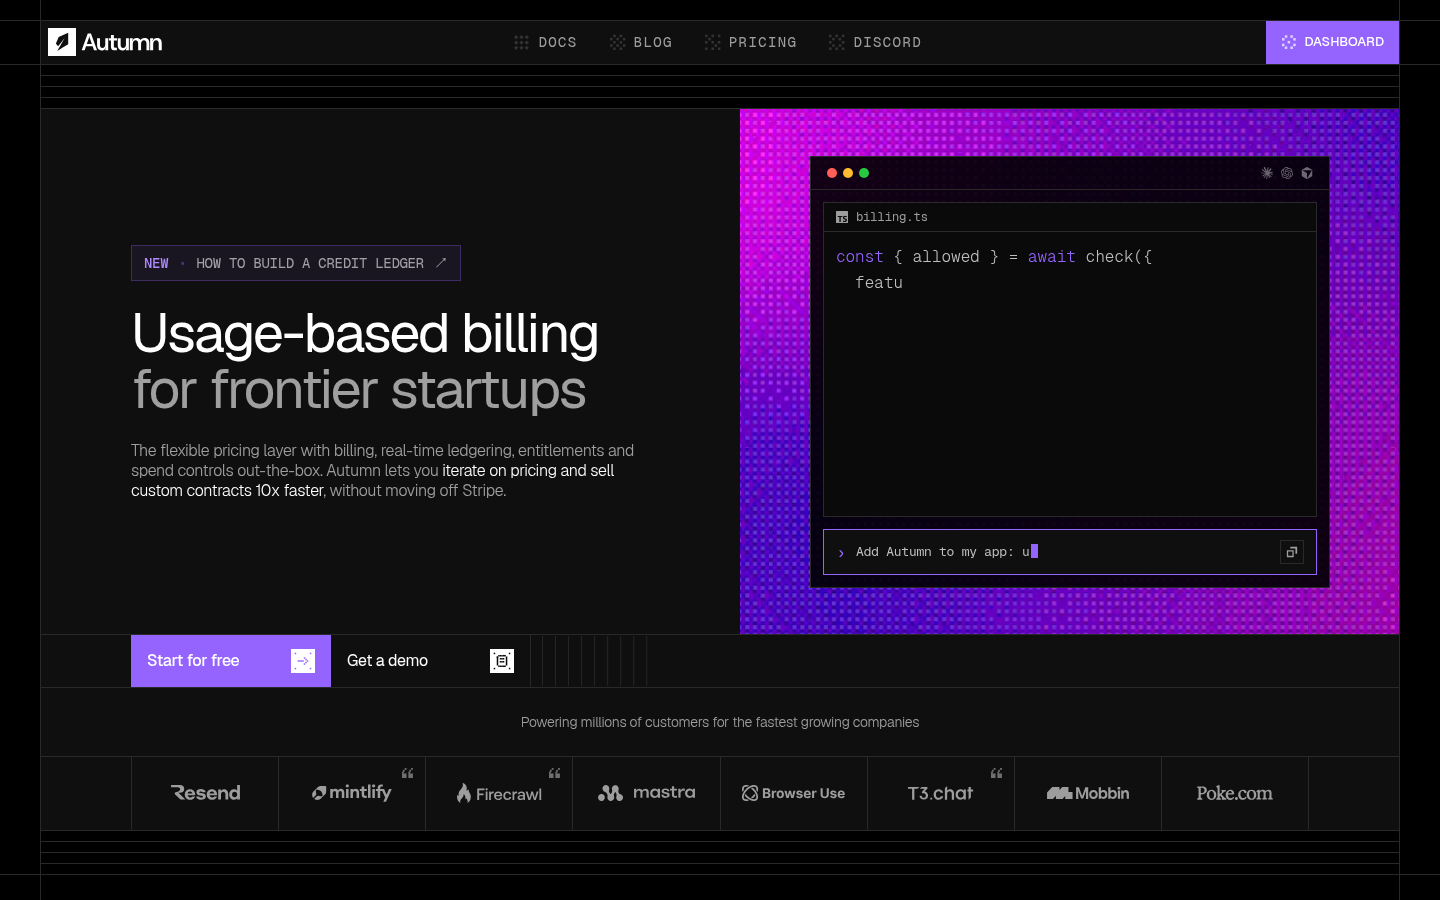Screen dimensions: 1440x900
Task: Click the Get a demo button
Action: pyautogui.click(x=430, y=661)
